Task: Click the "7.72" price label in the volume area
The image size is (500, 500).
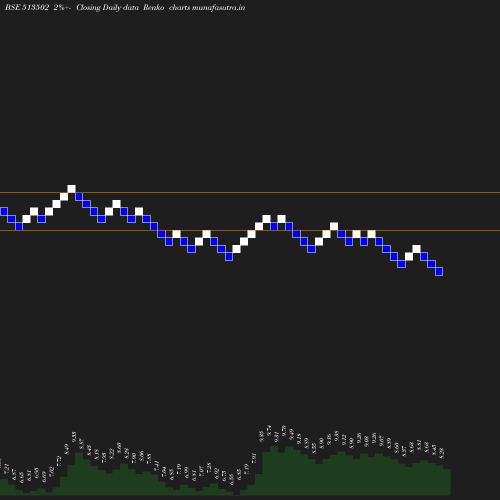Action: pos(59,461)
